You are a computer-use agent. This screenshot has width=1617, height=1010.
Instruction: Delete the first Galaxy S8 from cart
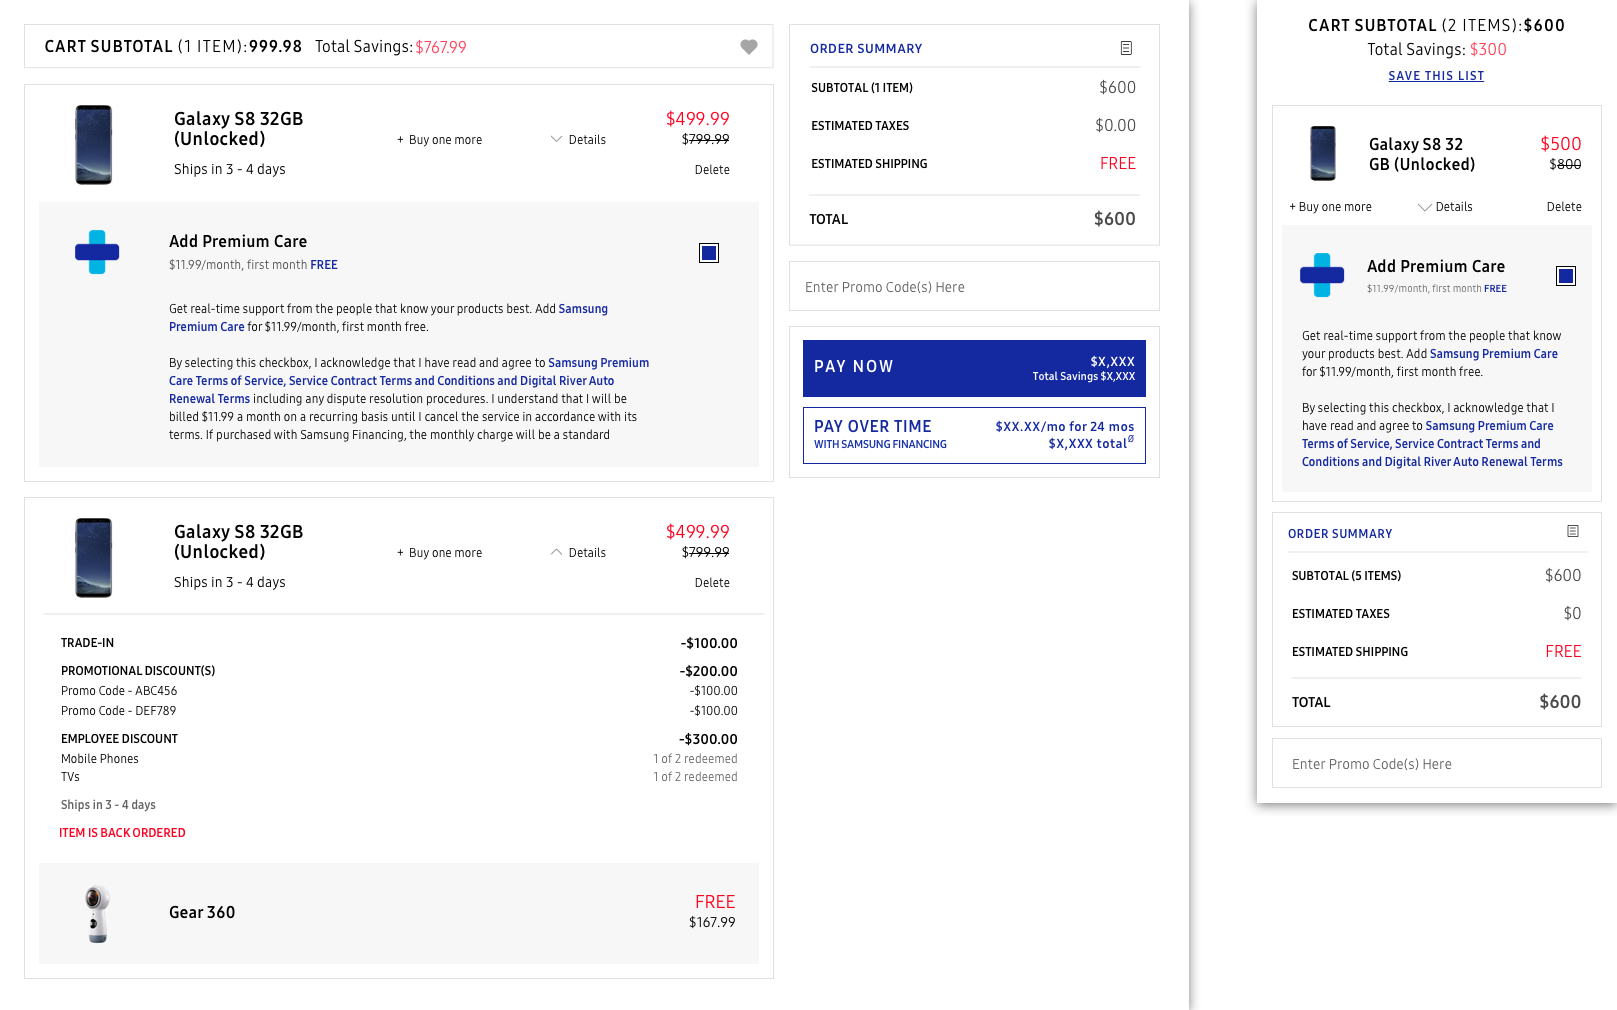tap(712, 170)
